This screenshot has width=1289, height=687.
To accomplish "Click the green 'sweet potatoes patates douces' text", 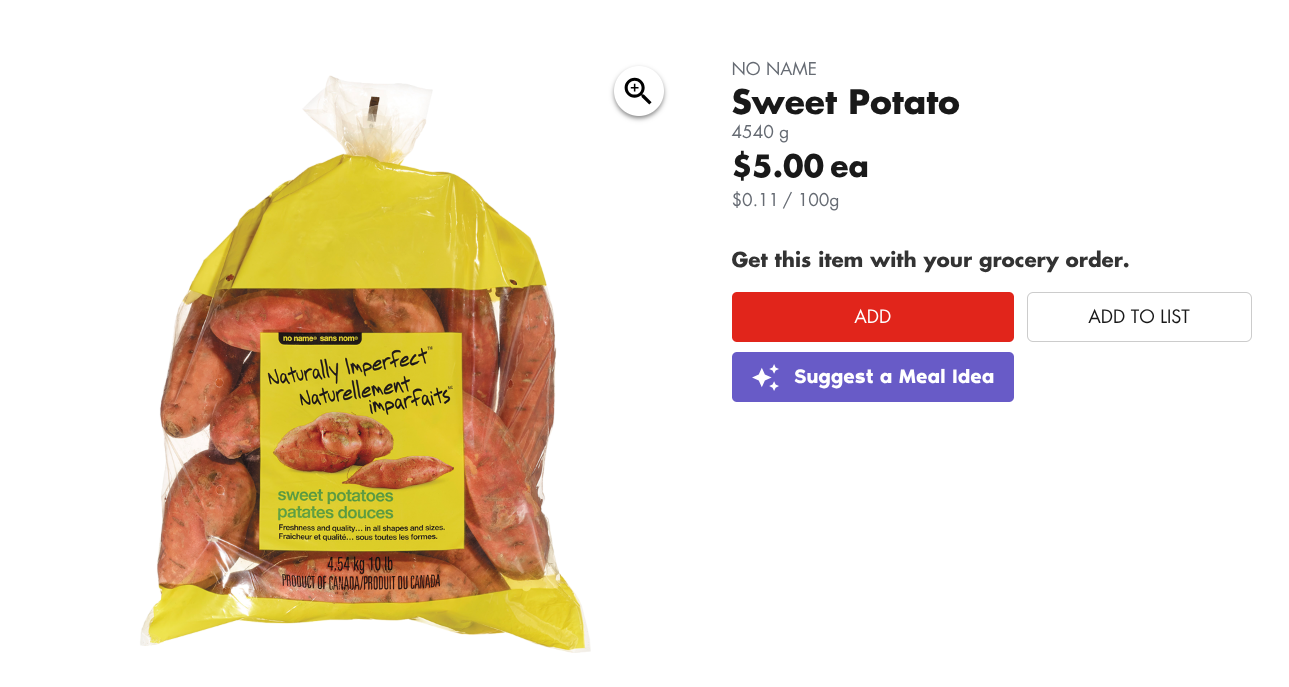I will pos(335,504).
